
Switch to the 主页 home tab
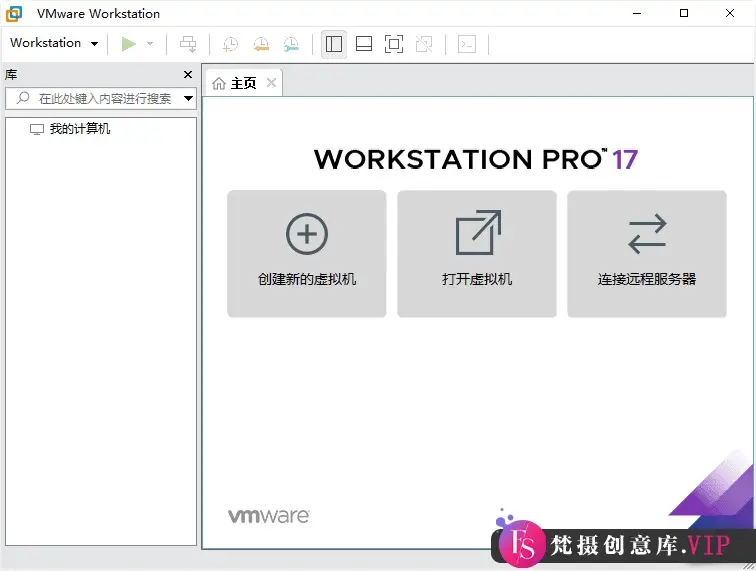click(244, 83)
